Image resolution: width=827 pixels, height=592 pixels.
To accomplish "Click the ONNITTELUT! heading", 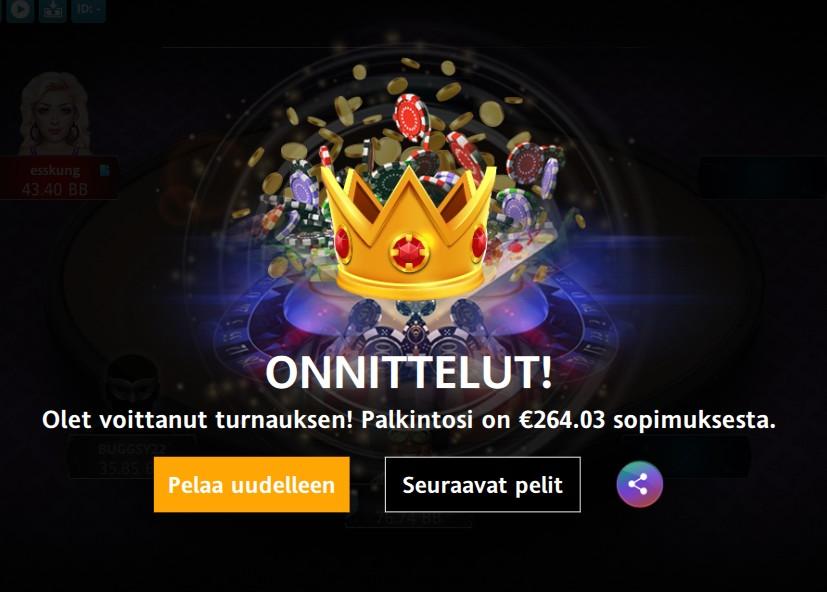I will coord(409,373).
